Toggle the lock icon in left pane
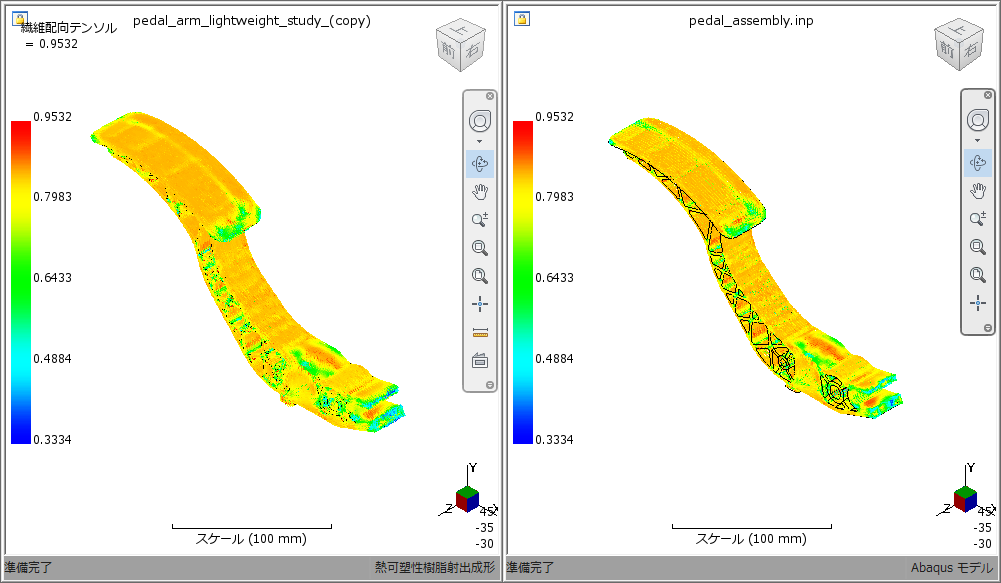The width and height of the screenshot is (1001, 583). click(x=20, y=19)
